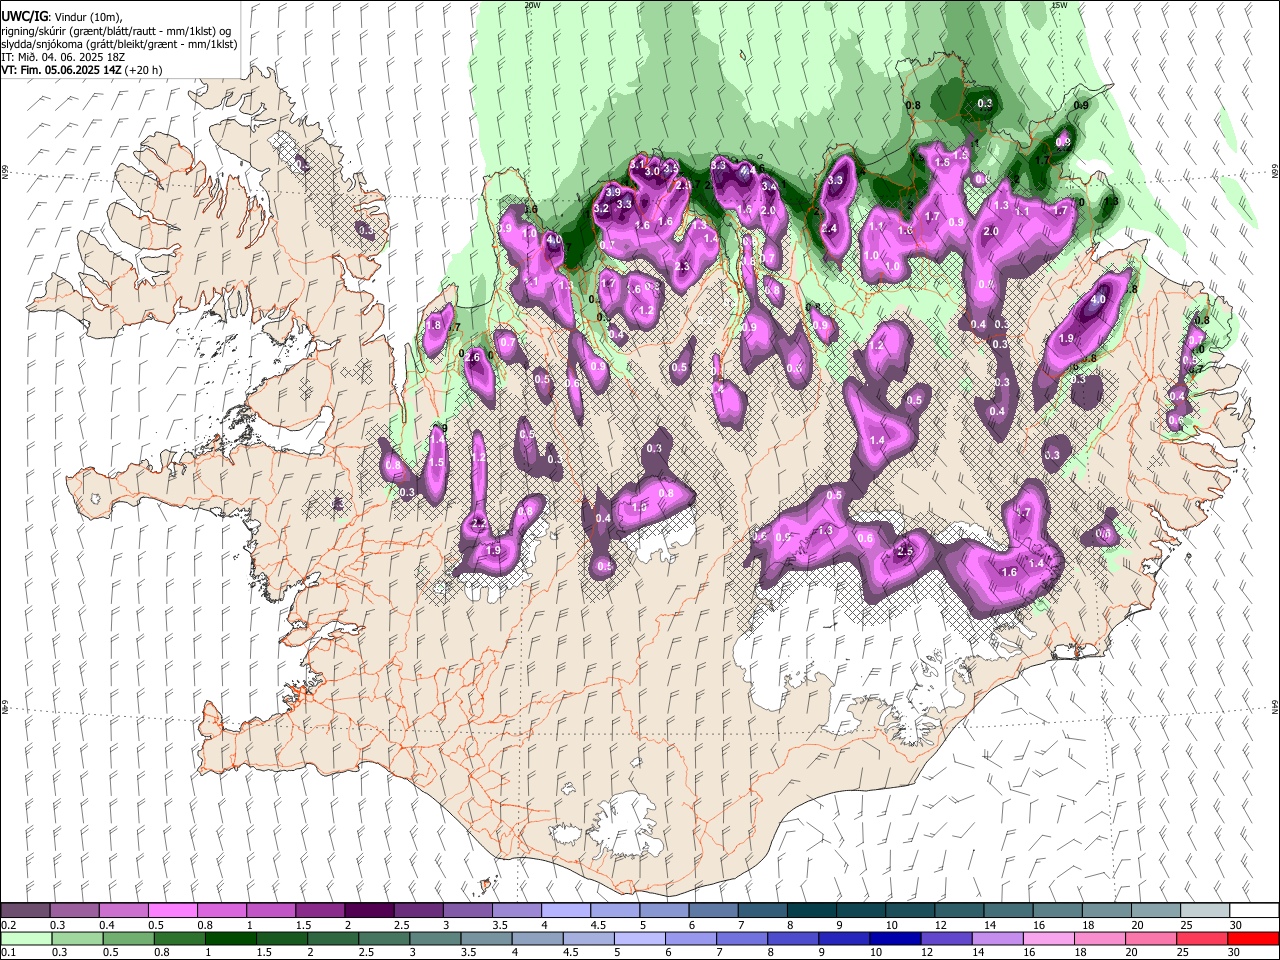Click the 0.2–0.3 dark purple snow swatch

[x=26, y=910]
